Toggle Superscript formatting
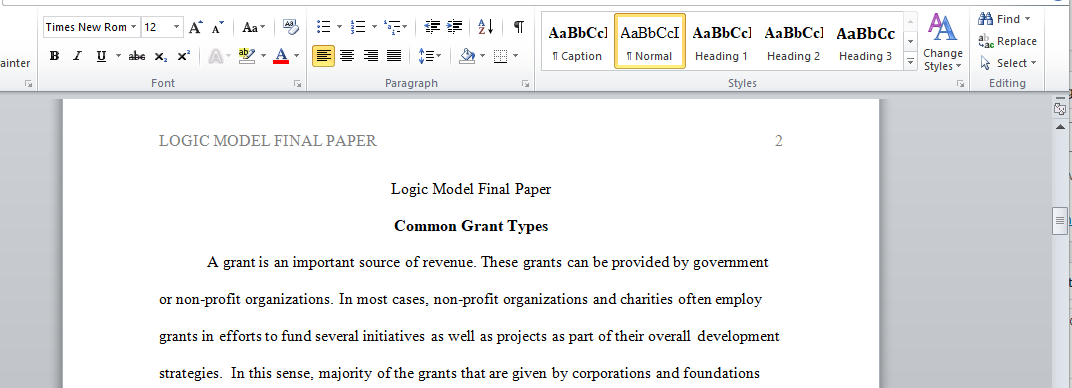The width and height of the screenshot is (1072, 388). click(183, 56)
